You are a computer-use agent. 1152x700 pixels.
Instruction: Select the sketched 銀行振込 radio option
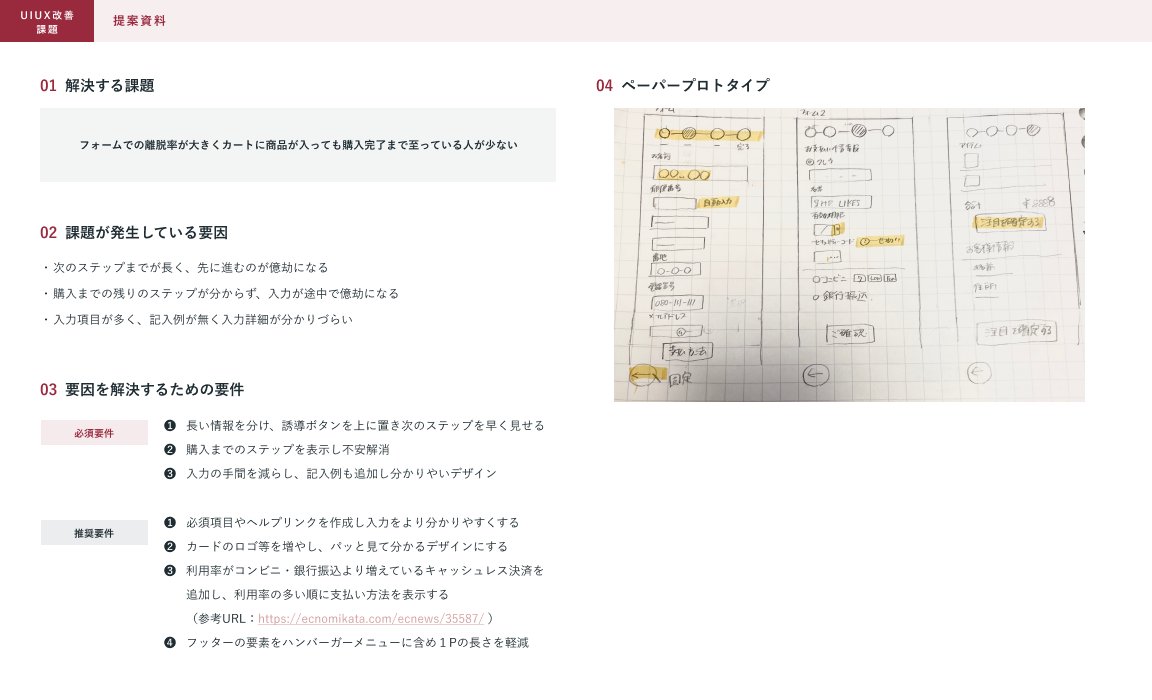pos(816,297)
